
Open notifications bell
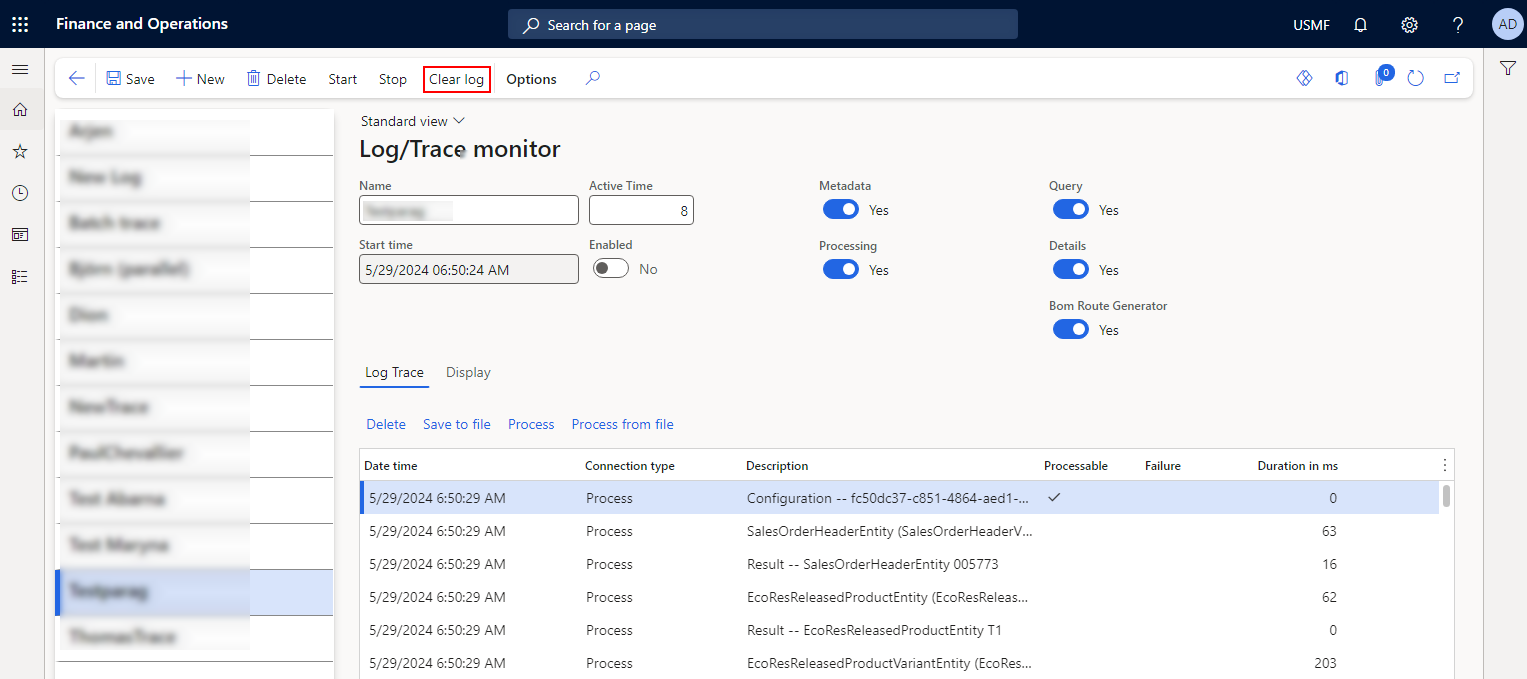tap(1360, 25)
